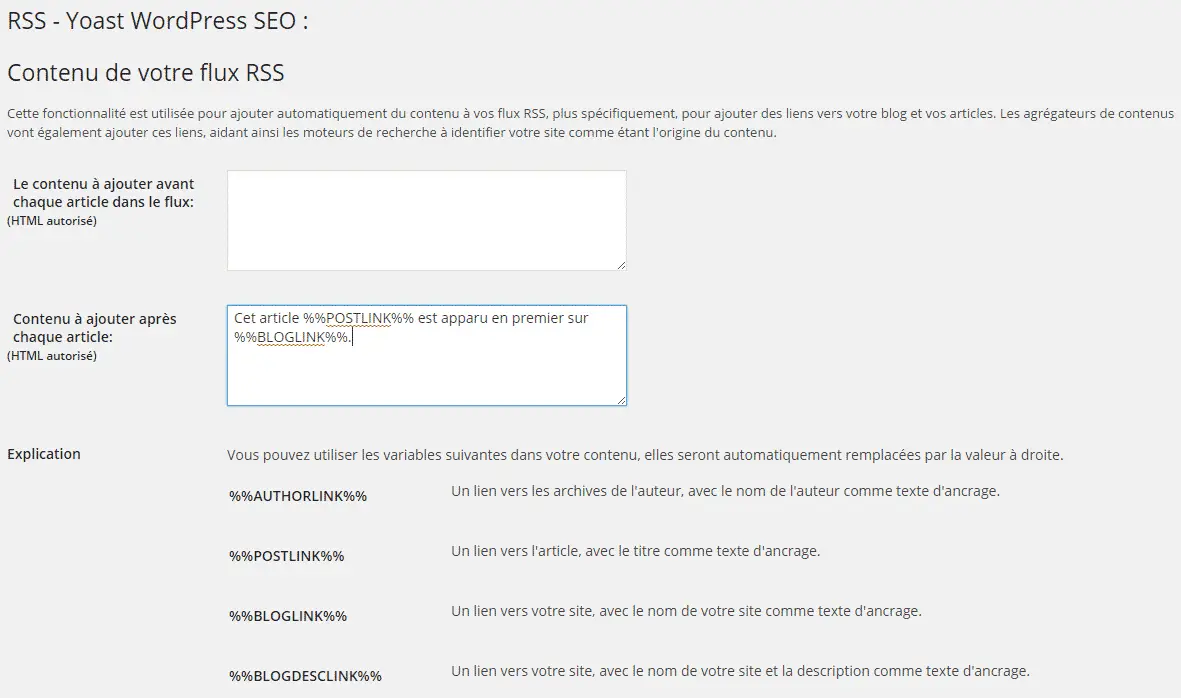Select the %%BLOGDESCLINK%% variable text
Screen dimensions: 1181x698
306,676
